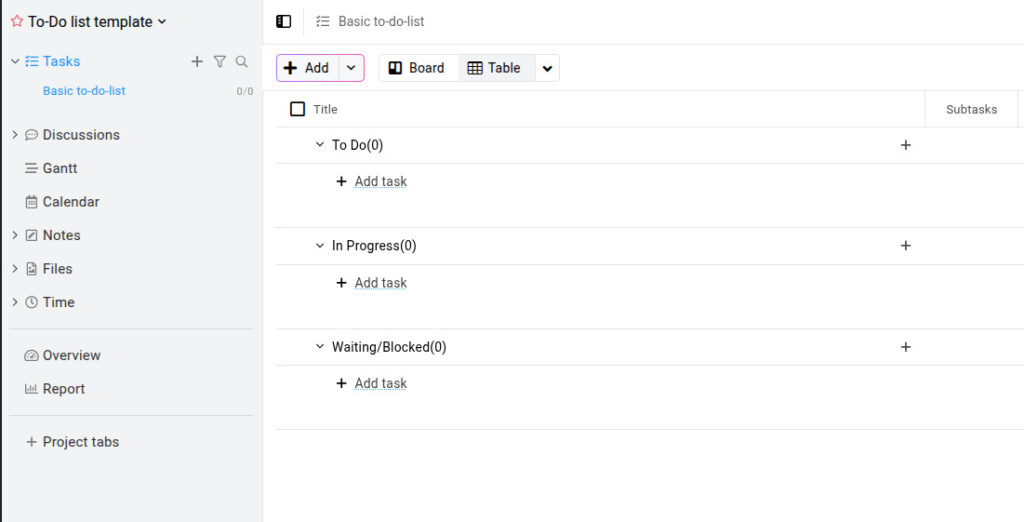Click the search magnifier icon in Tasks

click(x=242, y=61)
